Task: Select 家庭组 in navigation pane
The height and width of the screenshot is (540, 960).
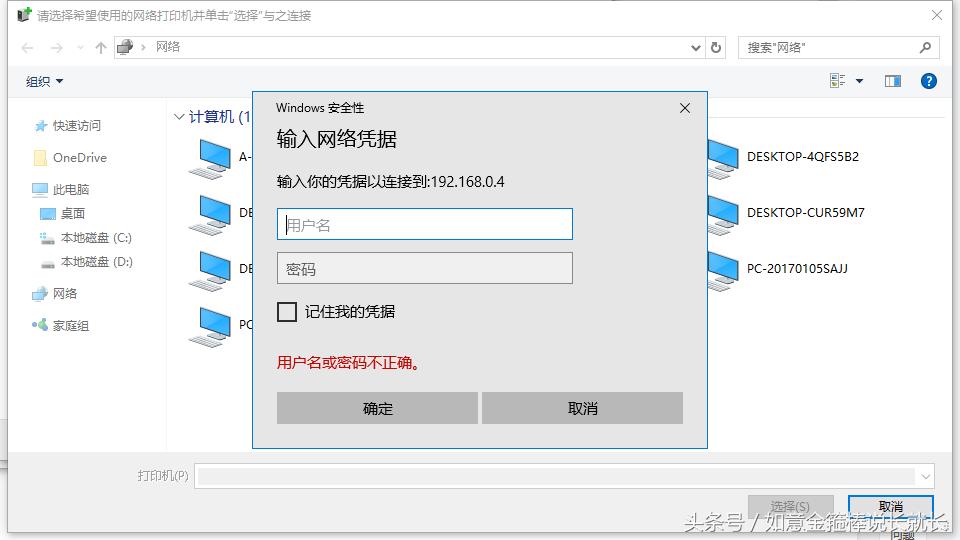Action: click(61, 325)
